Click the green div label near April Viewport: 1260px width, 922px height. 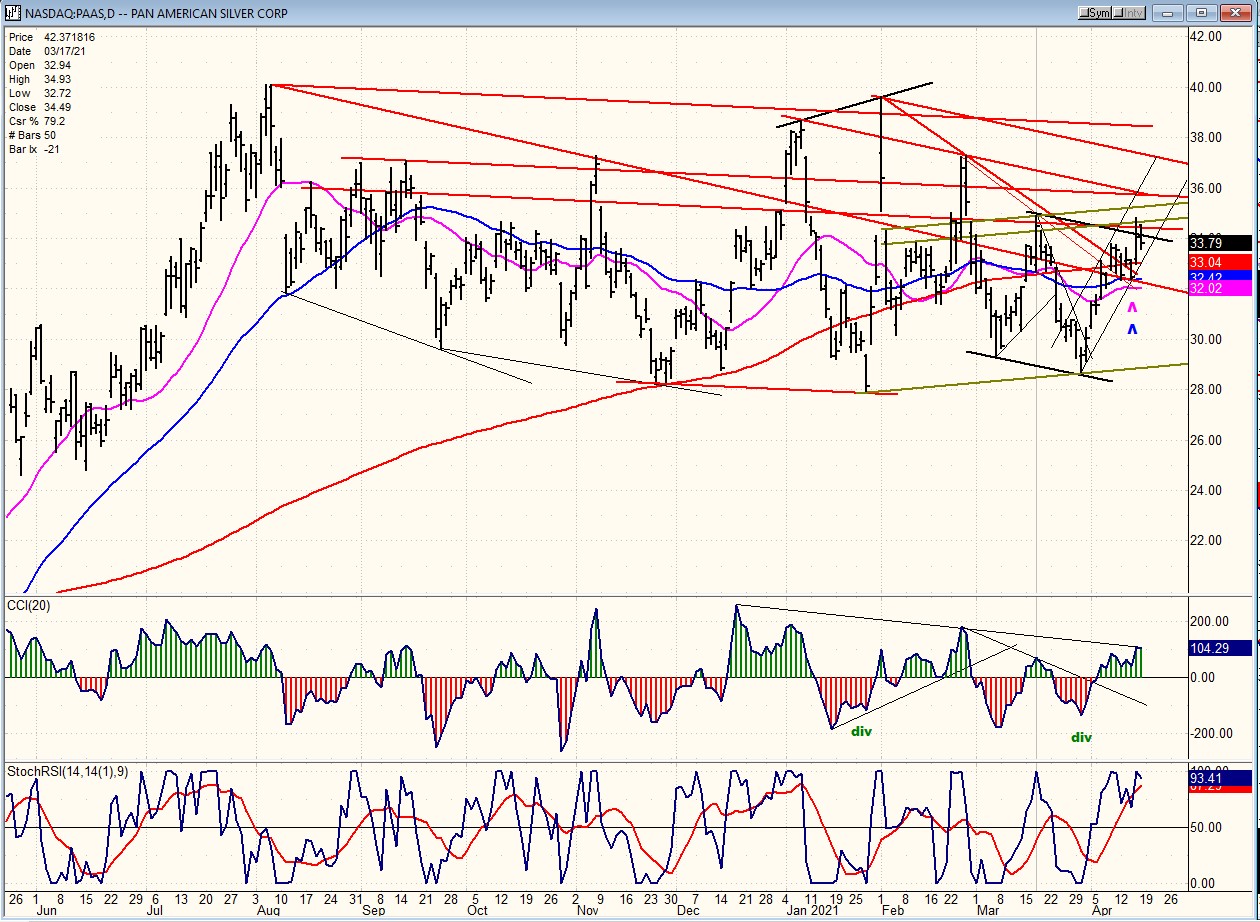coord(1081,738)
